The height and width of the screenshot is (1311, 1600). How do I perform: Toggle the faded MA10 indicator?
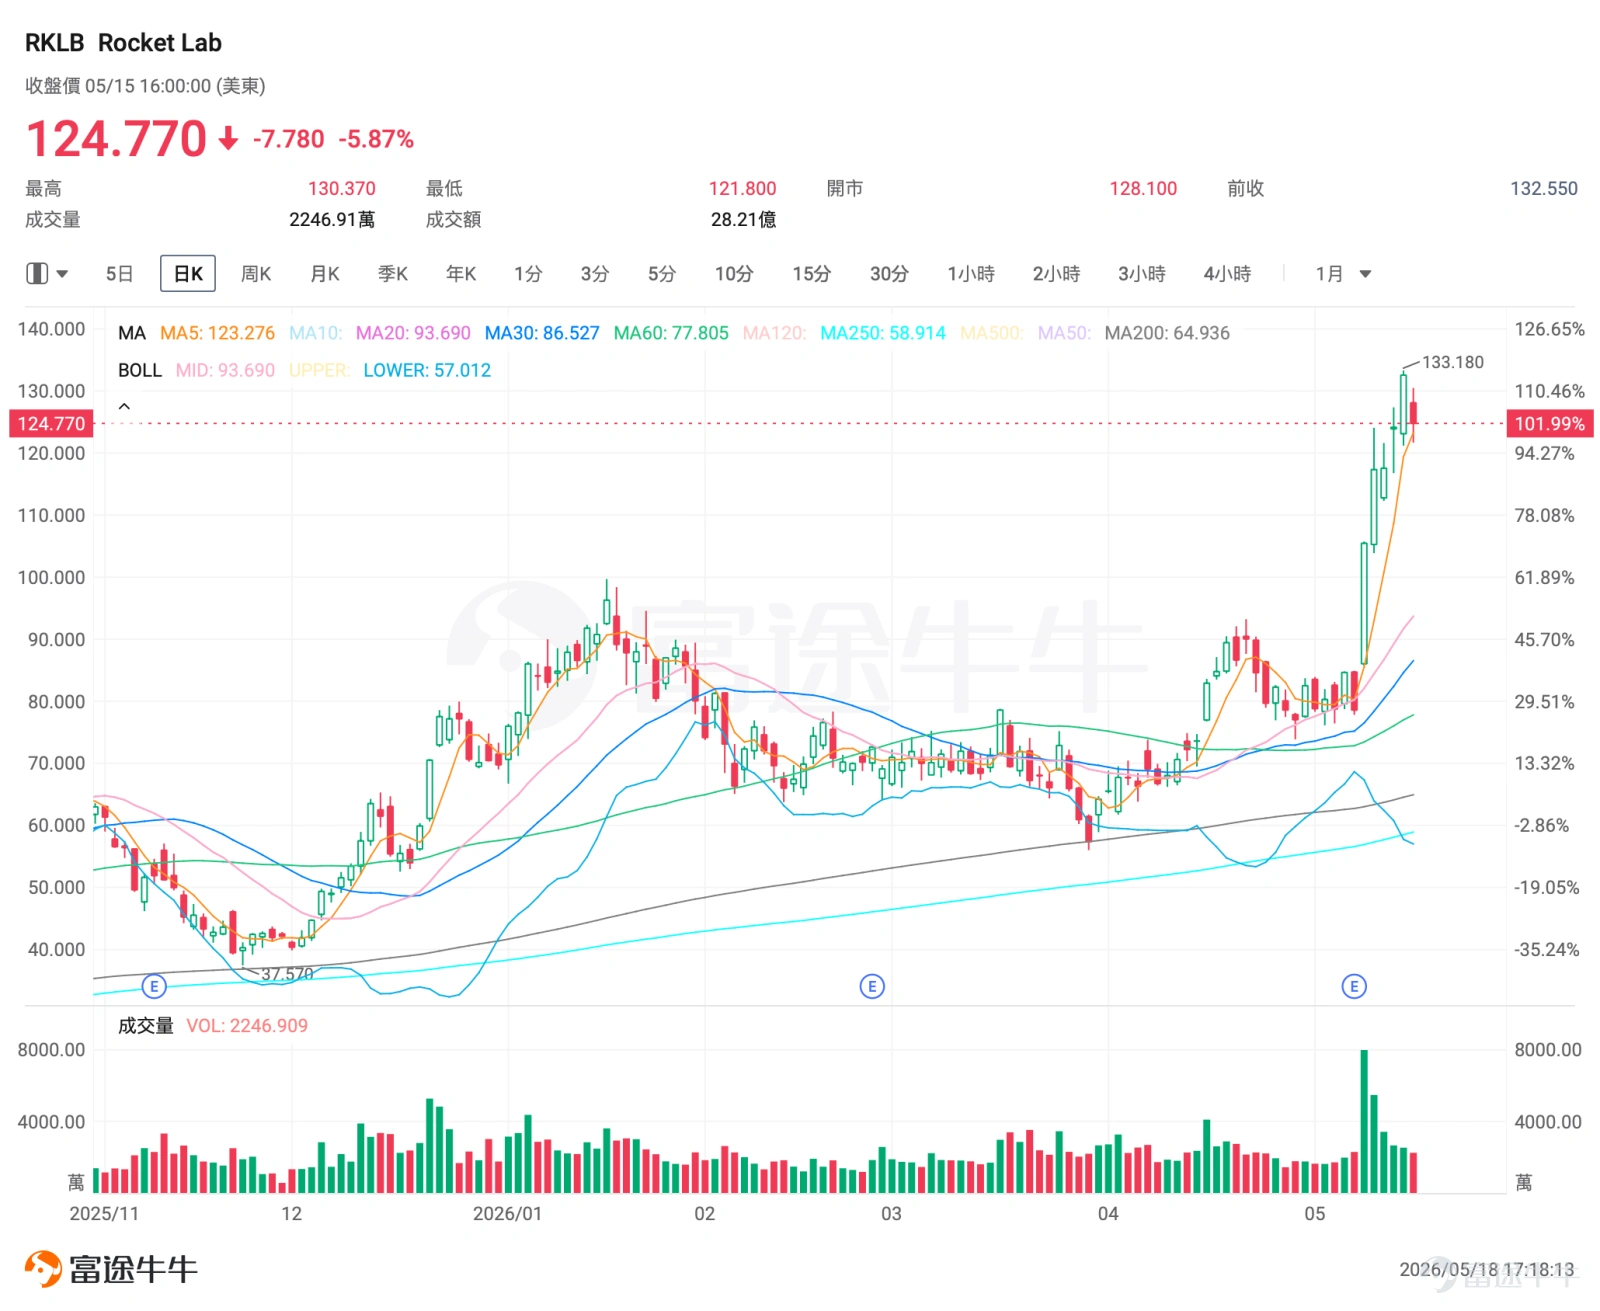coord(315,333)
